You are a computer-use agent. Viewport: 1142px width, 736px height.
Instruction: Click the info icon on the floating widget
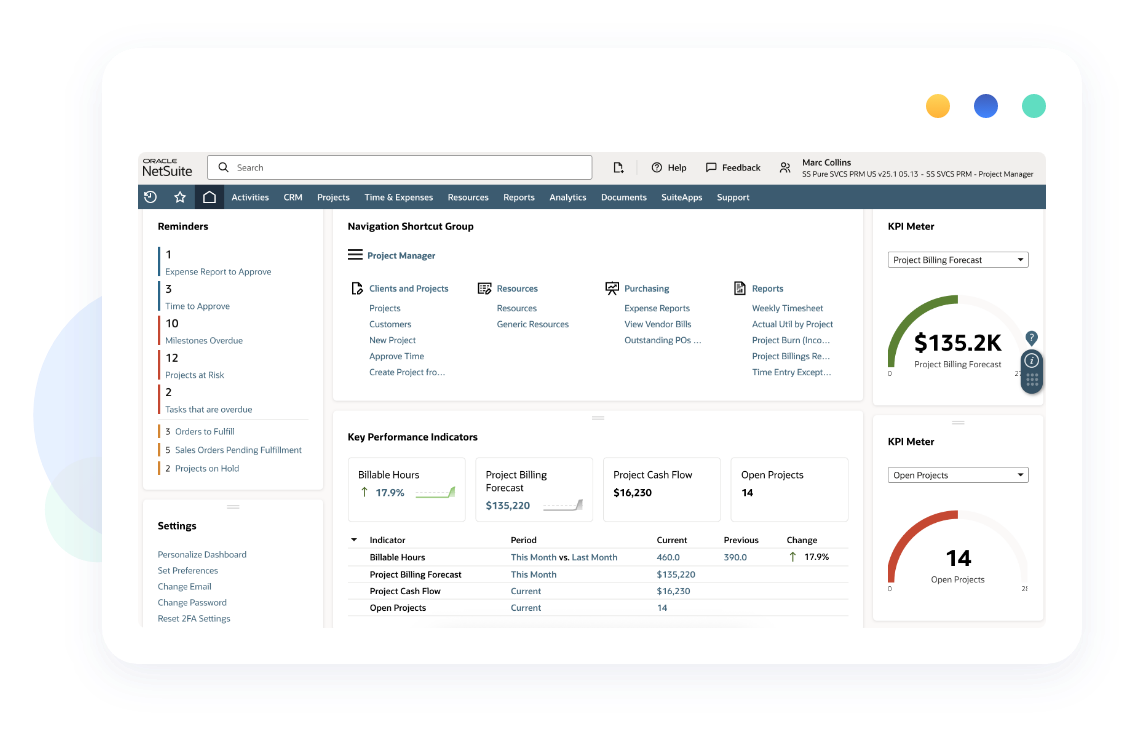coord(1032,360)
